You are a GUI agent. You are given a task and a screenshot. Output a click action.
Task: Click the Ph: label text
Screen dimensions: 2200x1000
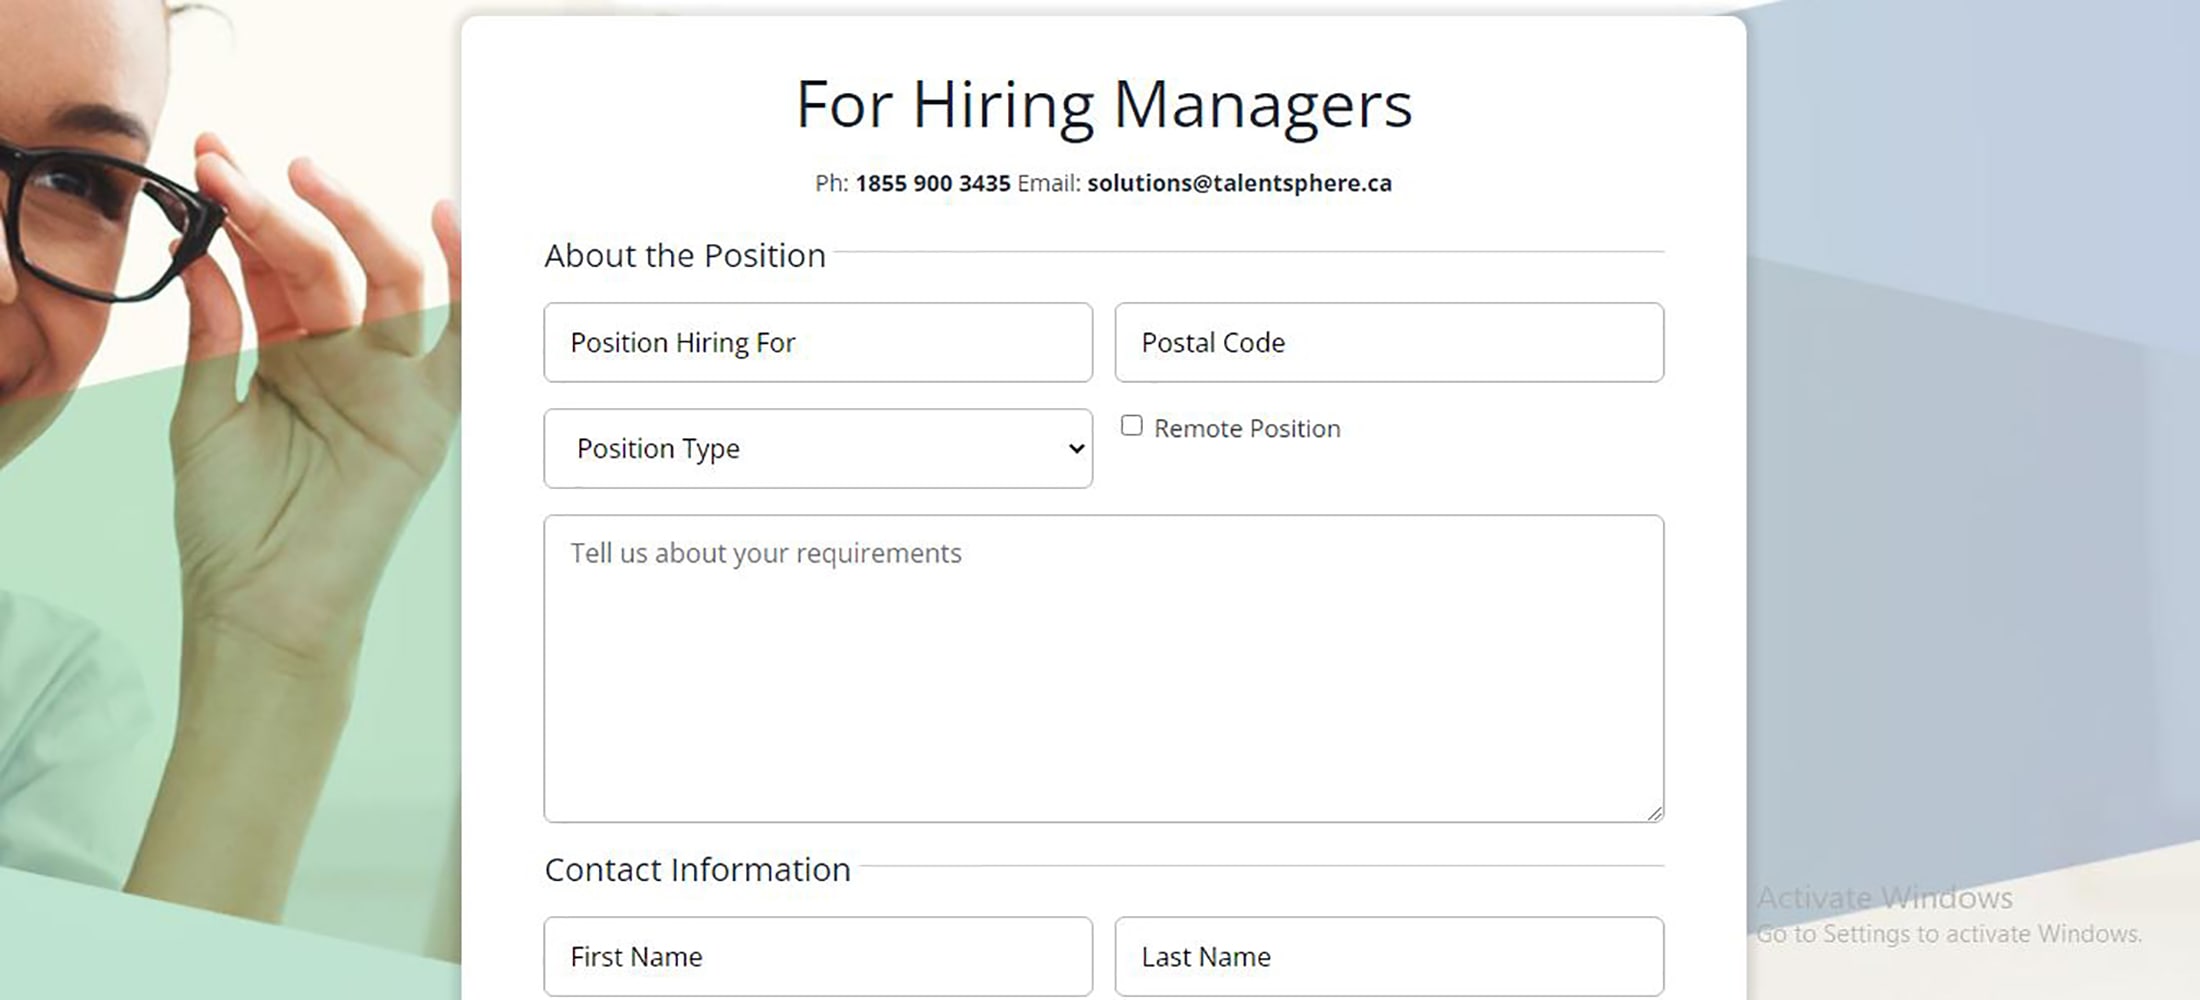pos(831,184)
